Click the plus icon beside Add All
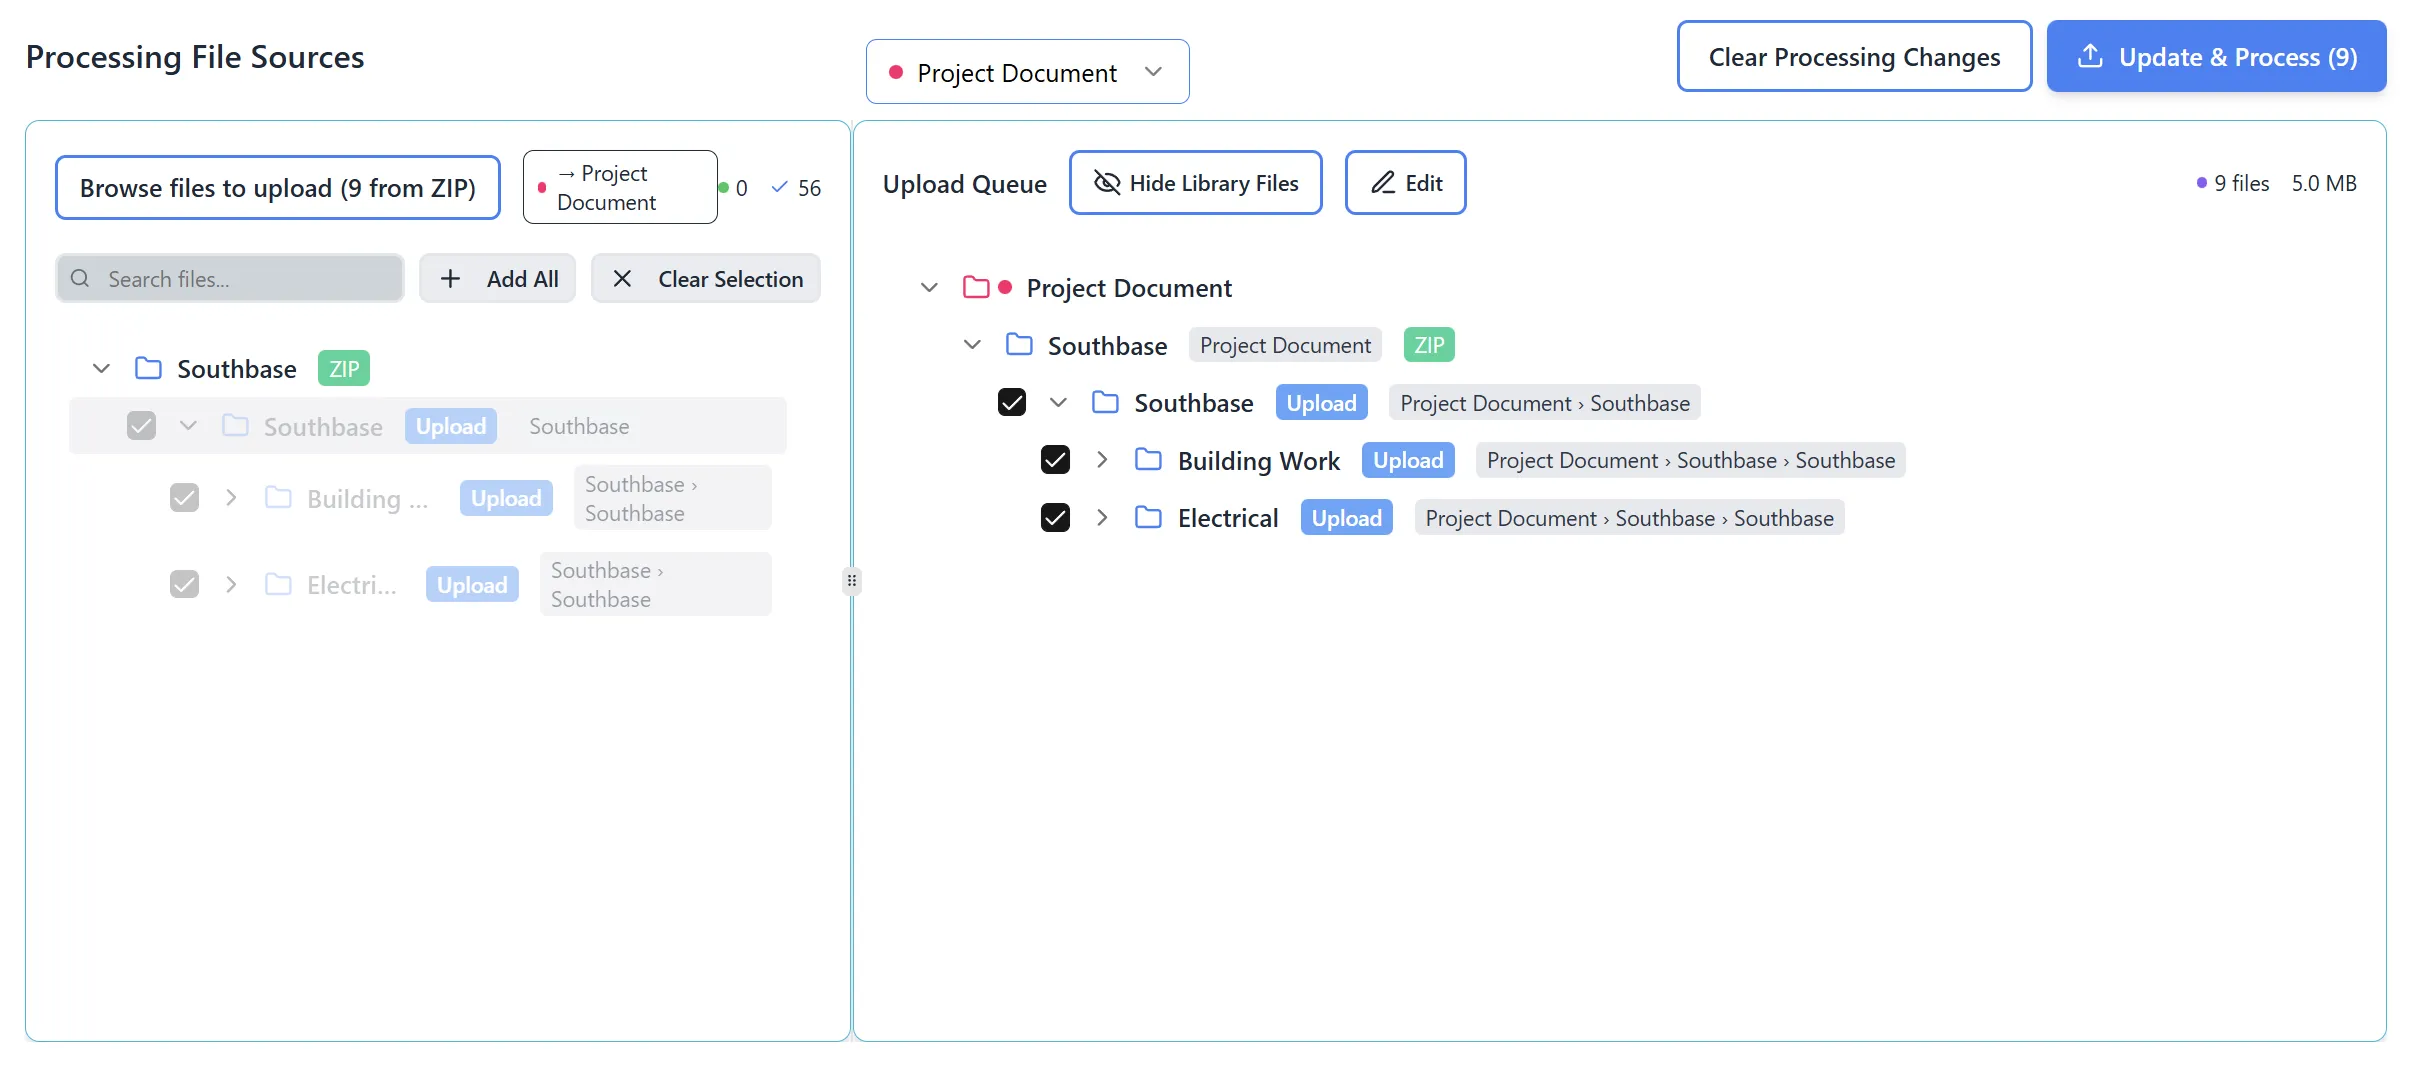The height and width of the screenshot is (1070, 2414). (451, 279)
